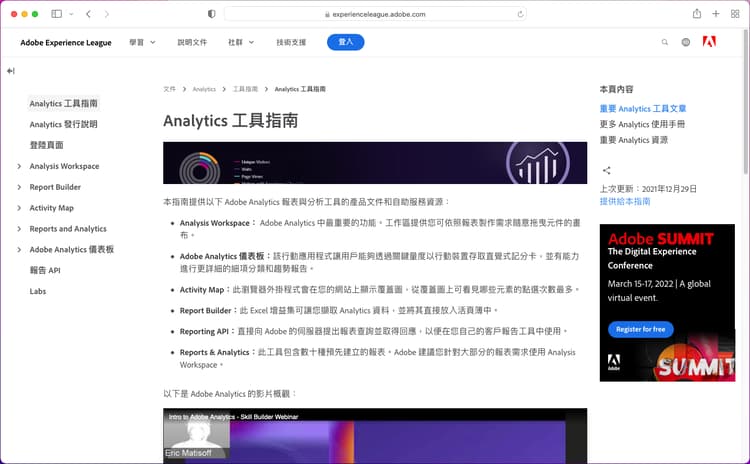Jump to 更多 Analytics 使用手冊 section
This screenshot has width=750, height=464.
click(642, 124)
